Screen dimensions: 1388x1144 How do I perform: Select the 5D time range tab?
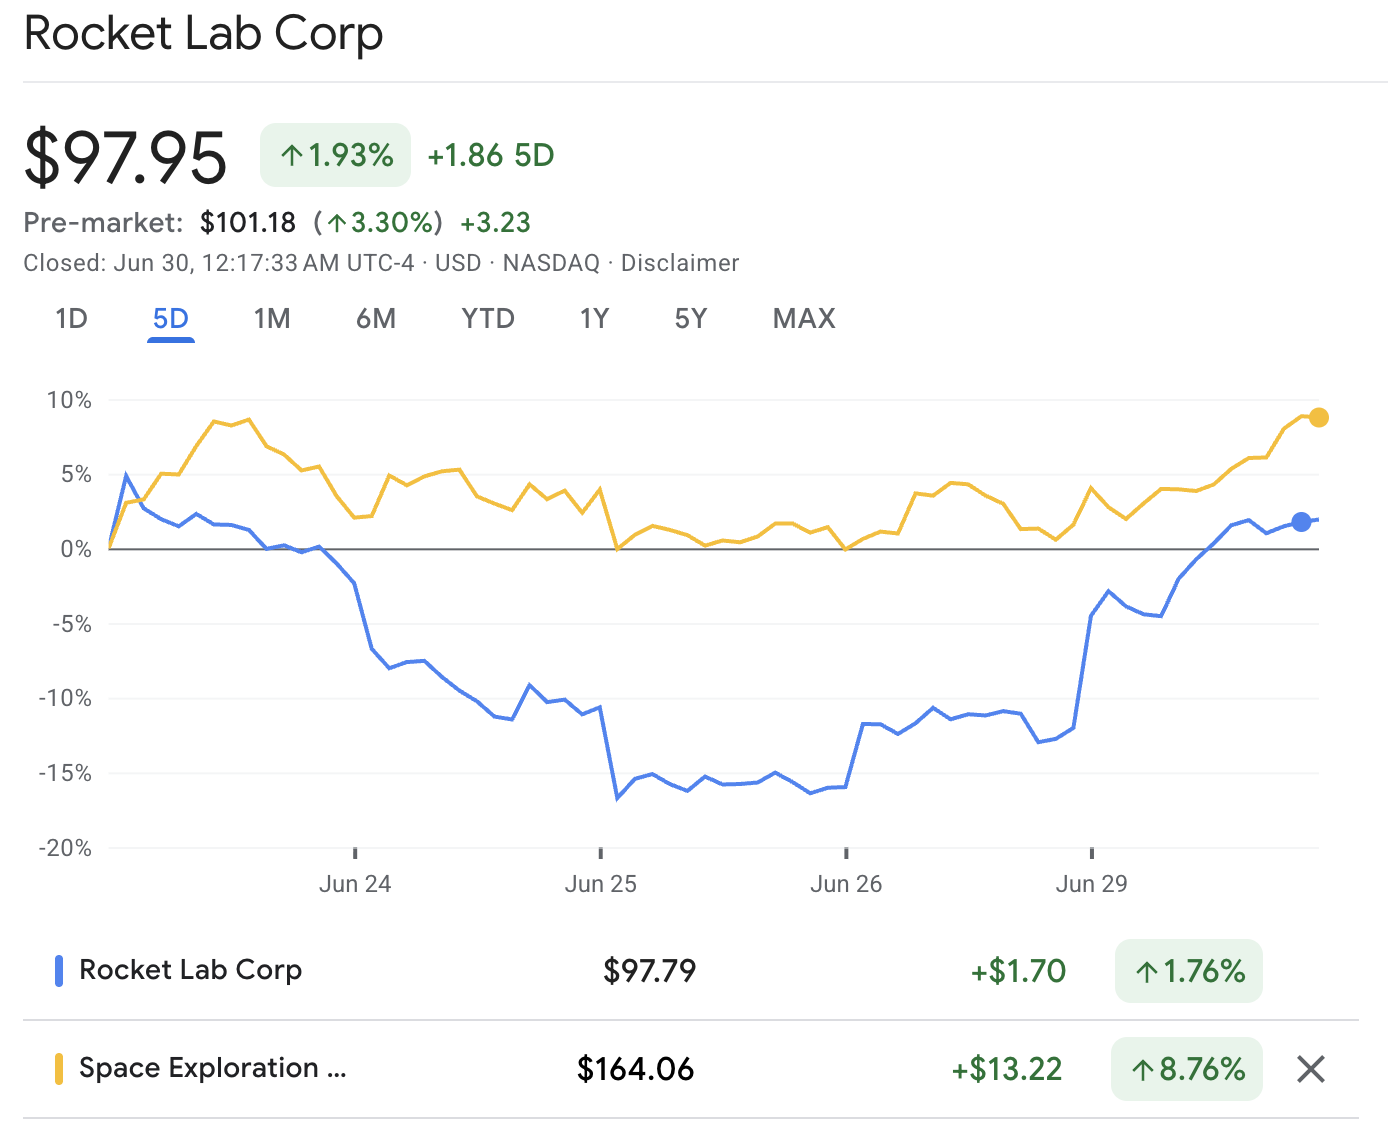(x=171, y=319)
